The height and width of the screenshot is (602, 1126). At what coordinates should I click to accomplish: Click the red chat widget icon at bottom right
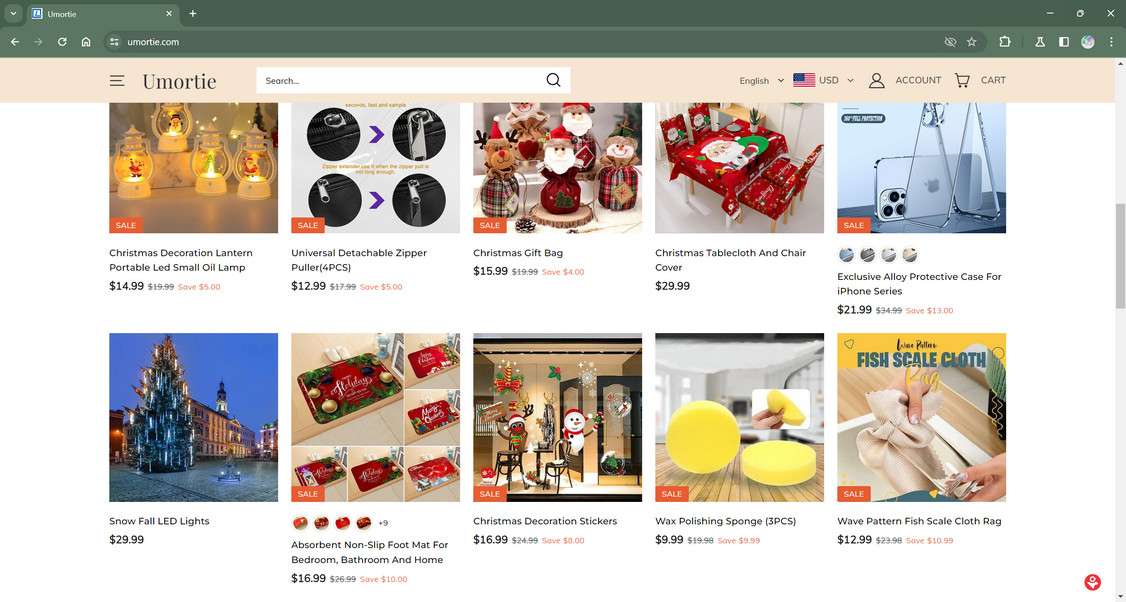(x=1092, y=581)
